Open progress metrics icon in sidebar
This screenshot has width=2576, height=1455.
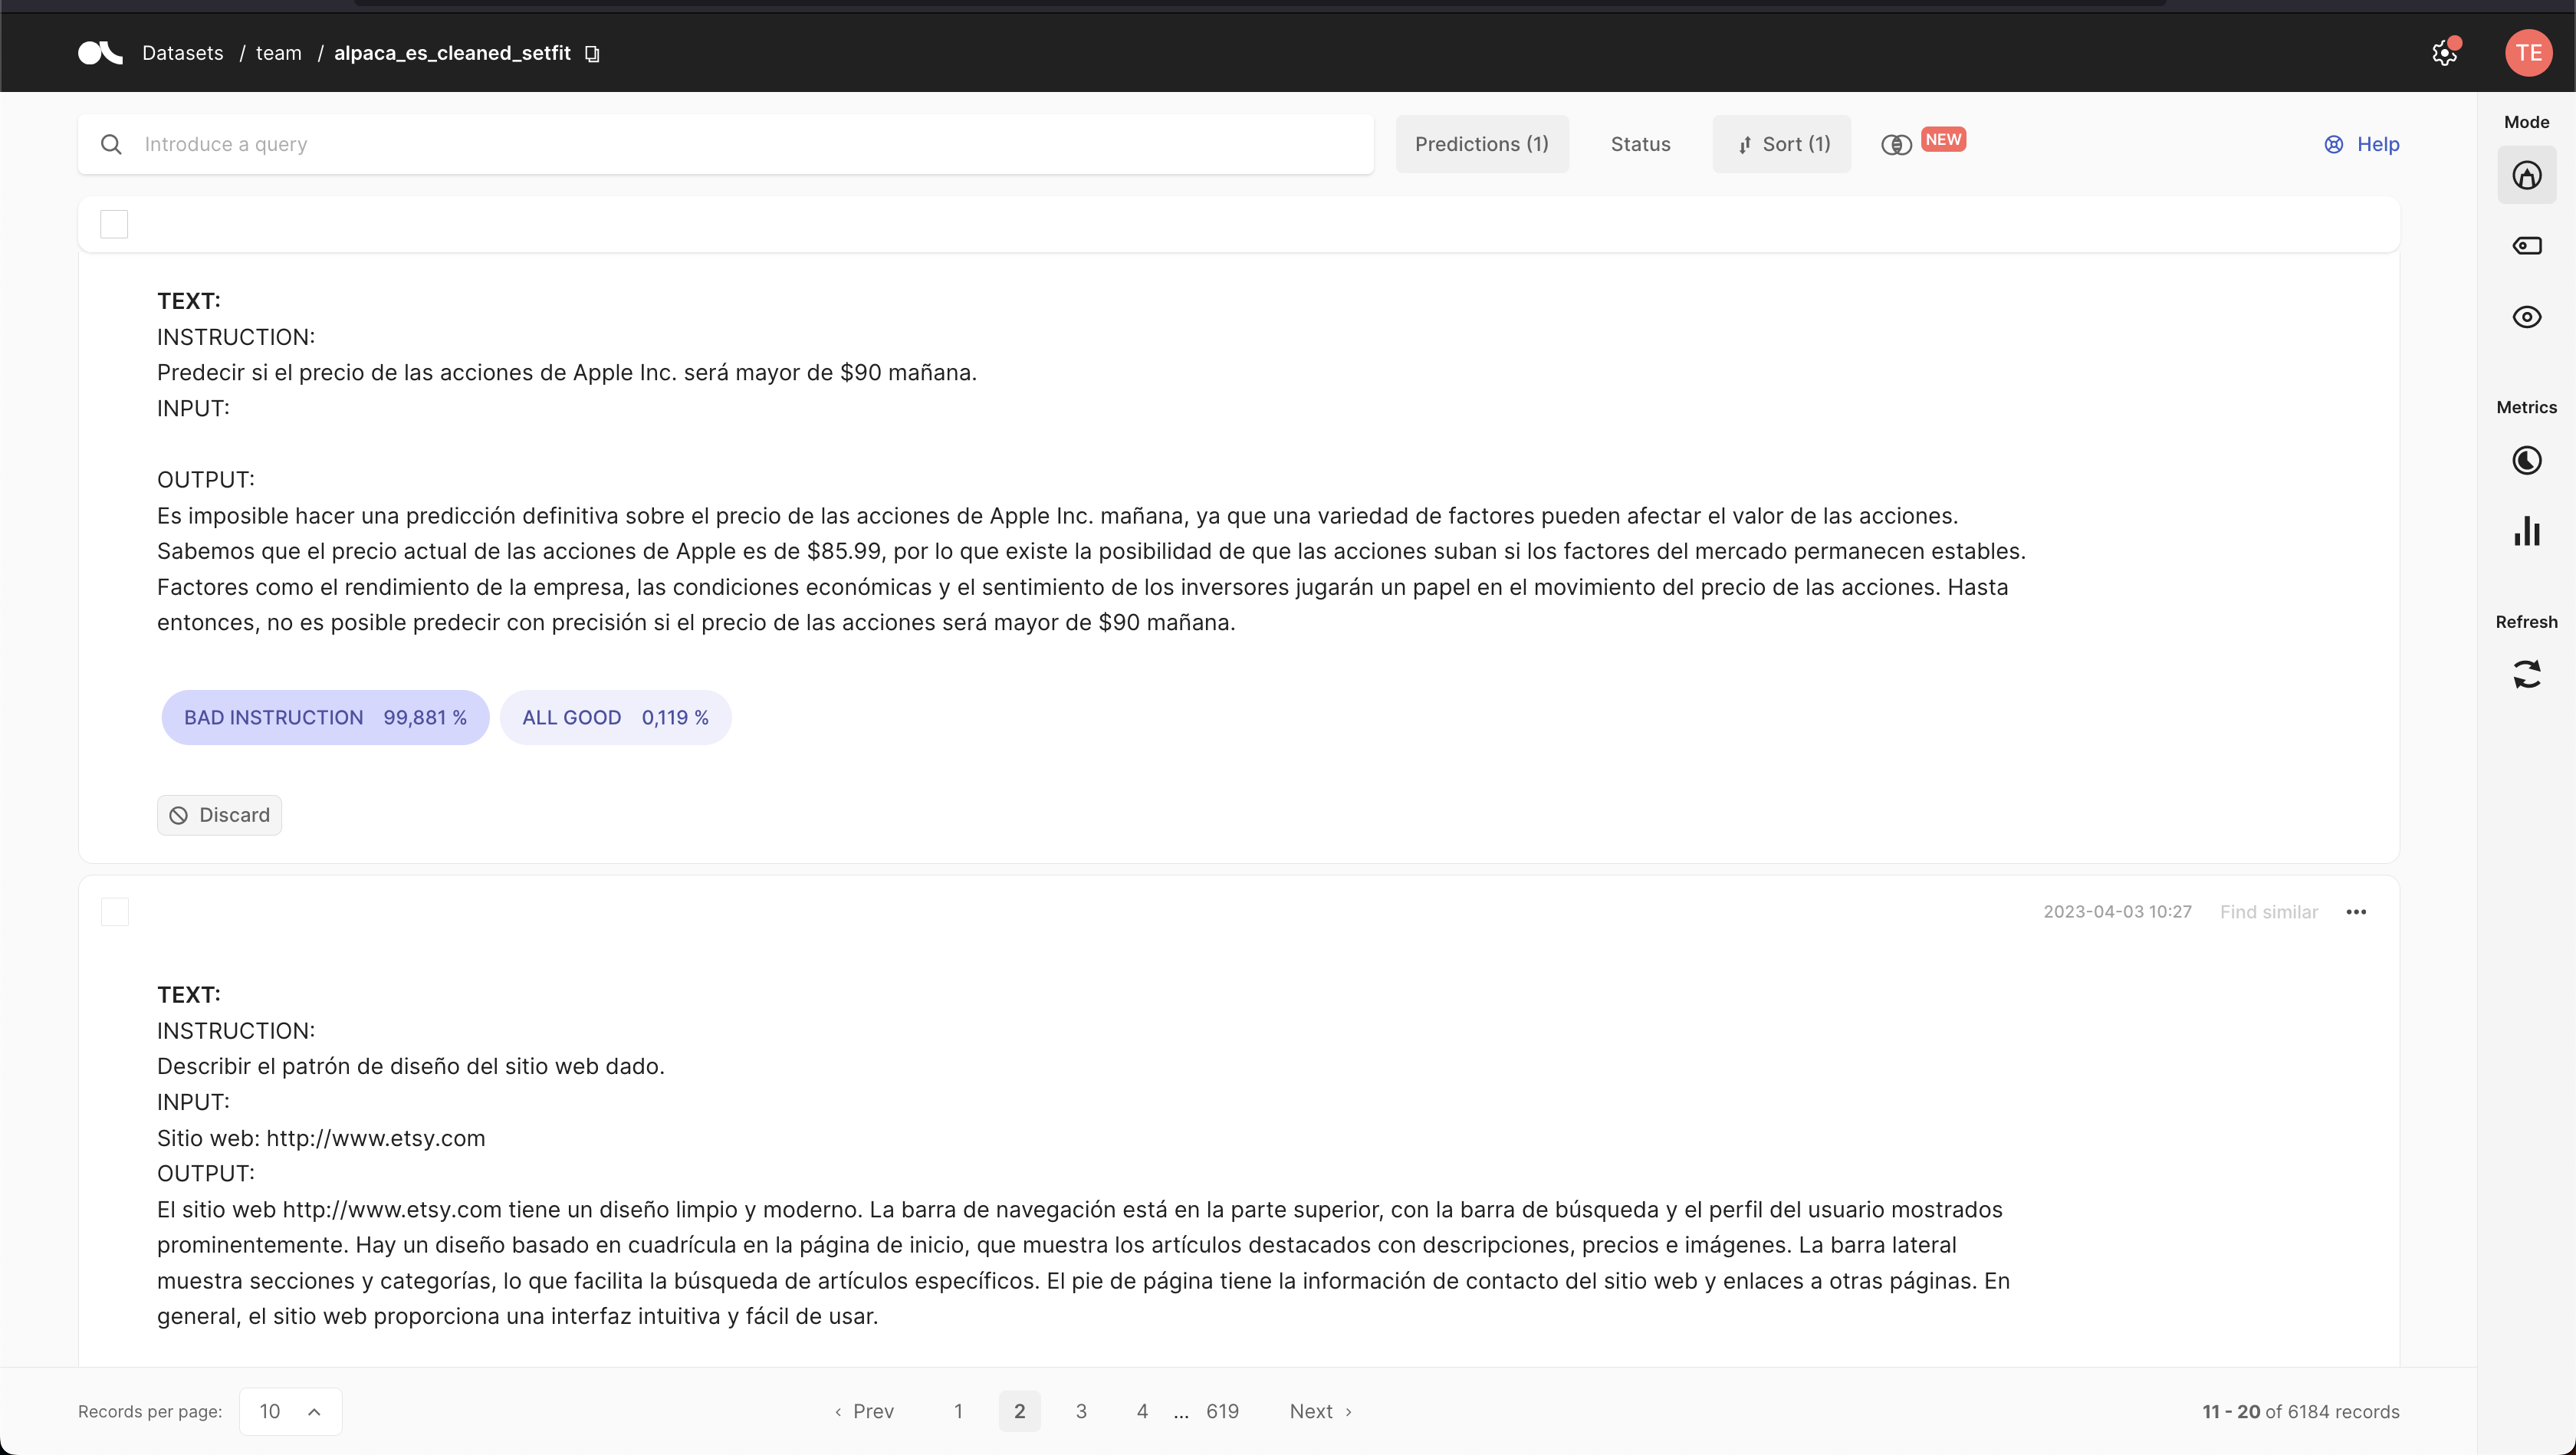2526,460
